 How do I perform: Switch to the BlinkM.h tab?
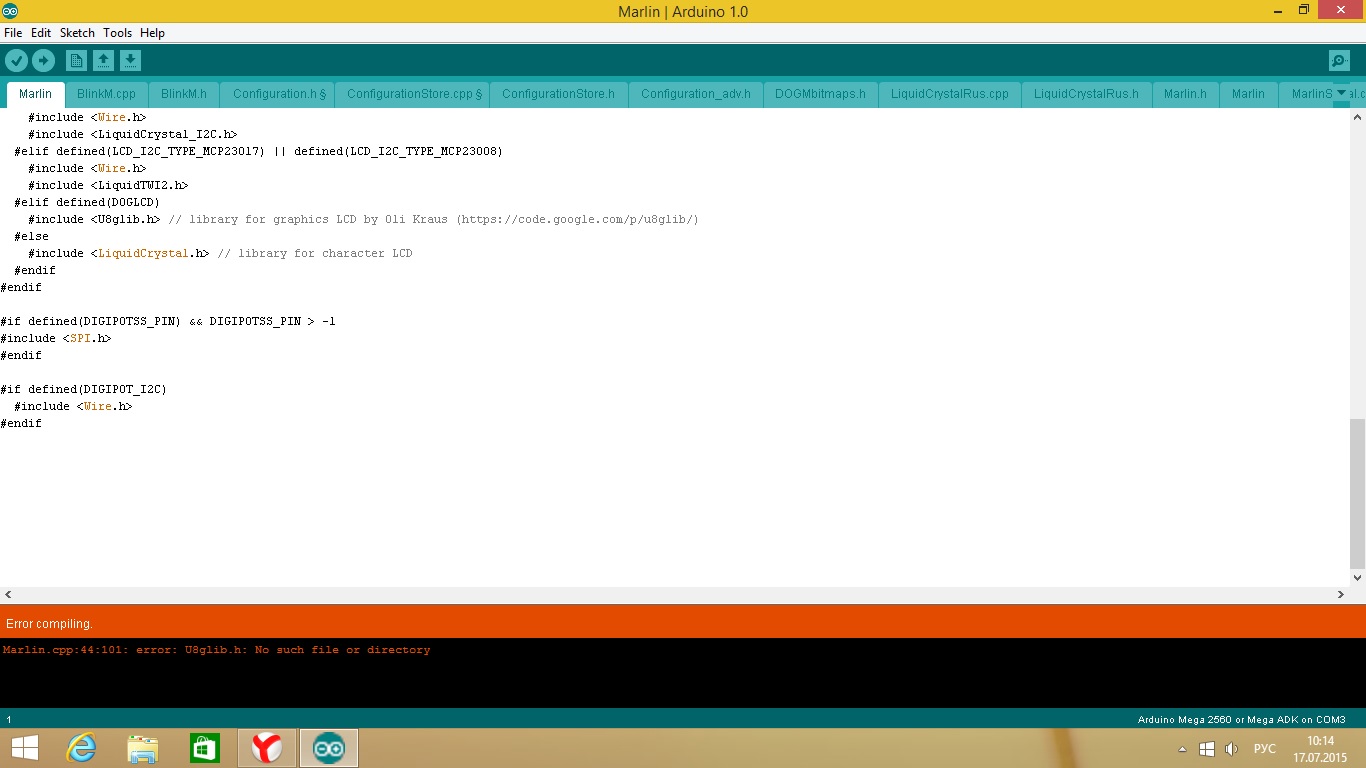(184, 94)
